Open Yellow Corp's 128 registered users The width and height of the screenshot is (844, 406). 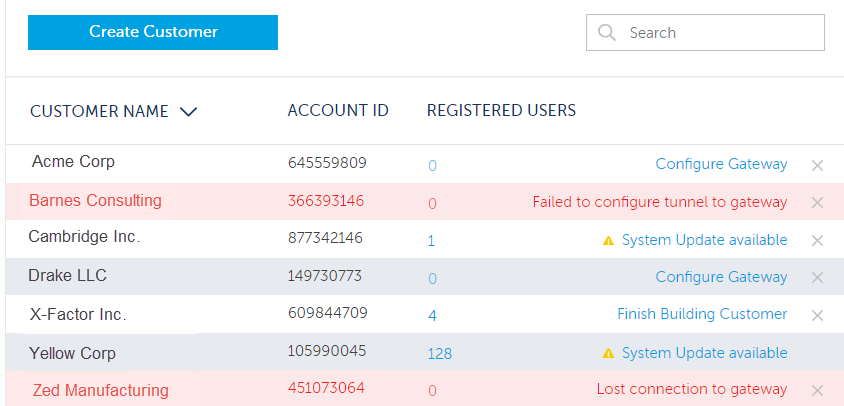tap(439, 354)
